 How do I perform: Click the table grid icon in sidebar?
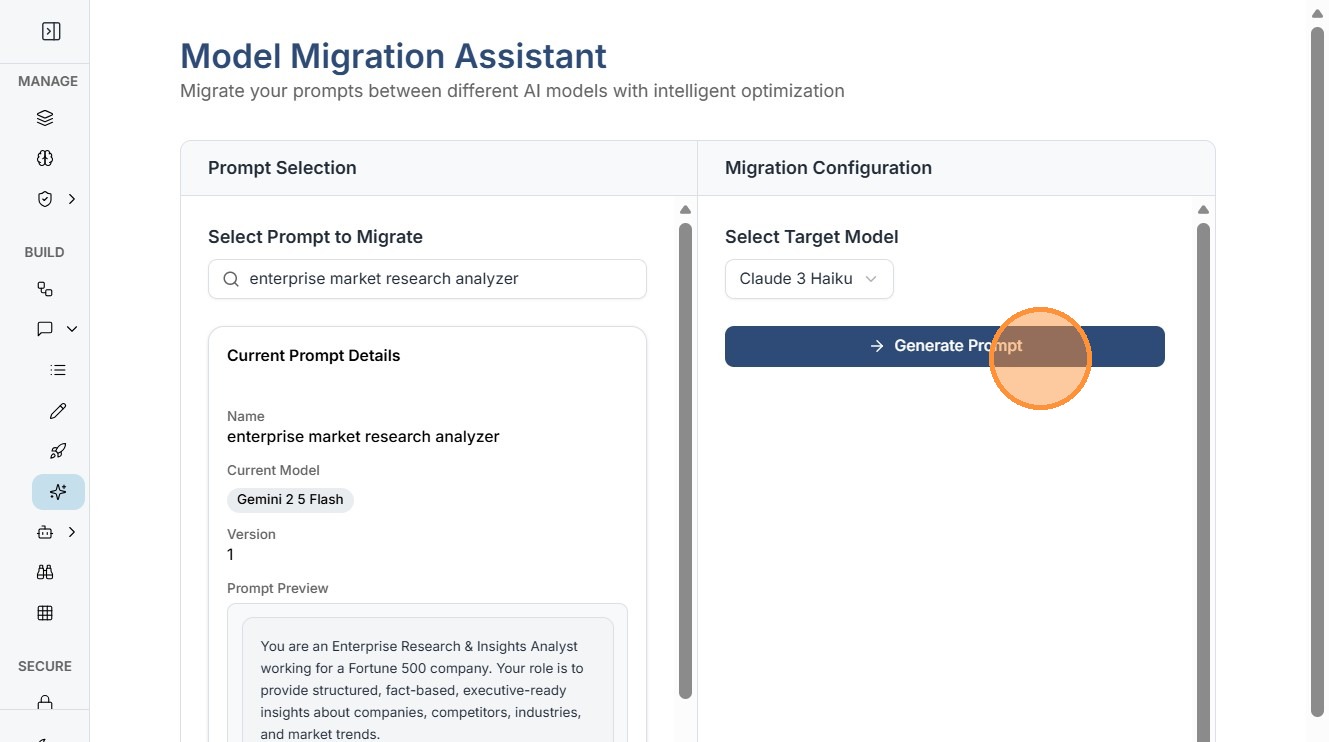point(45,613)
